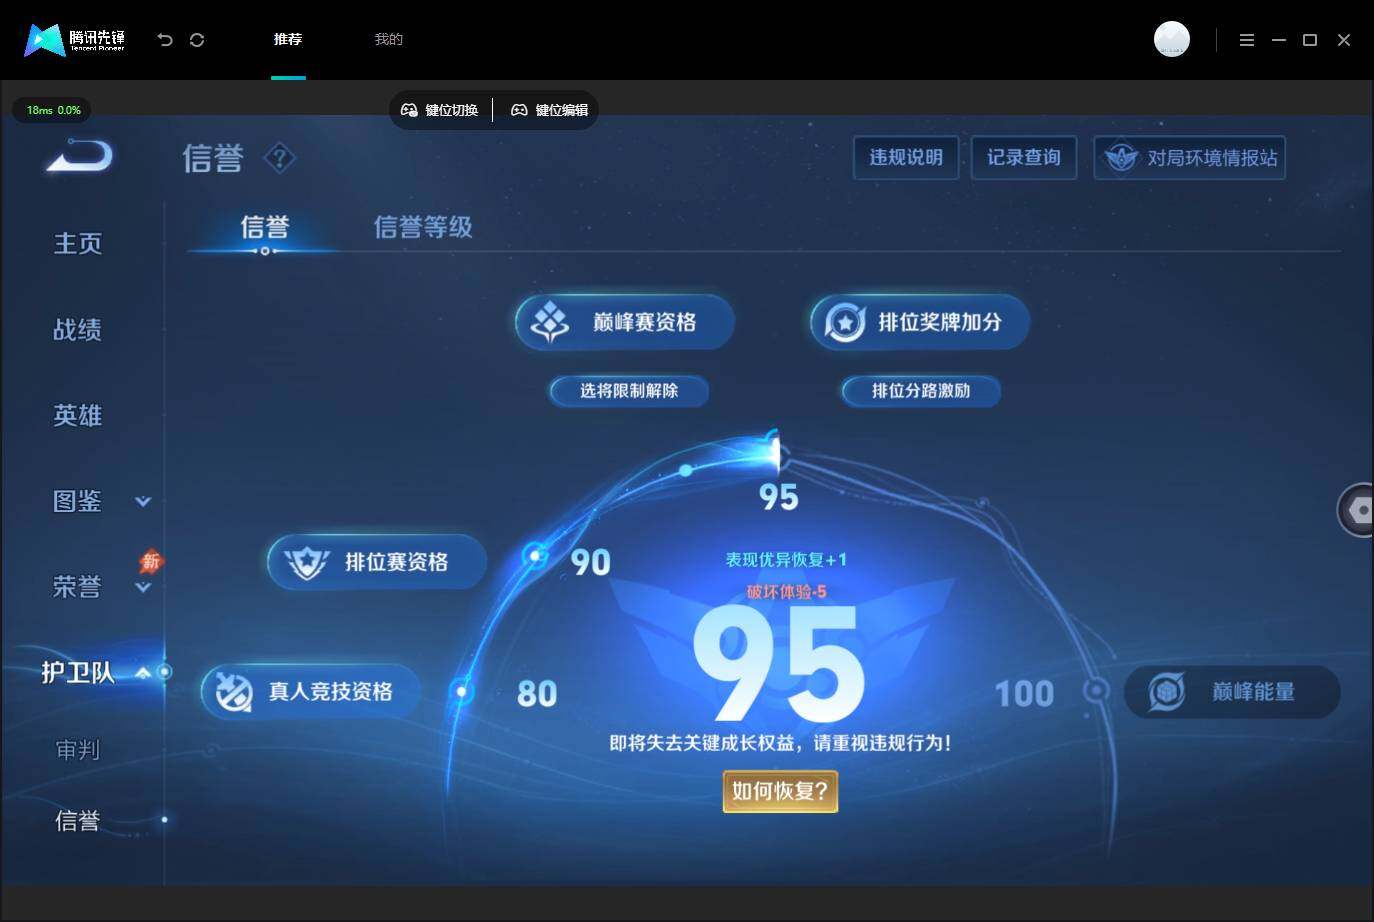Click the 选将限制解除 pill button
This screenshot has height=922, width=1374.
click(629, 391)
